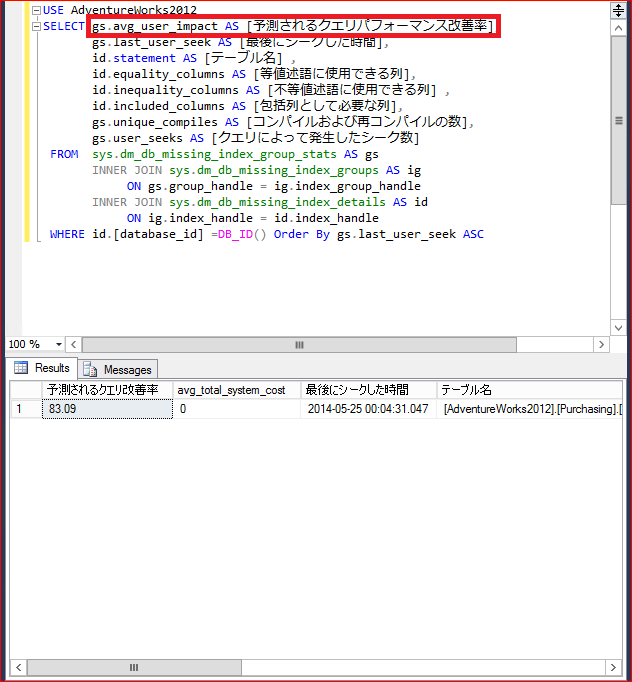Click sys.dm_db_missing_index_details in the join
Viewport: 632px width, 682px height.
278,203
